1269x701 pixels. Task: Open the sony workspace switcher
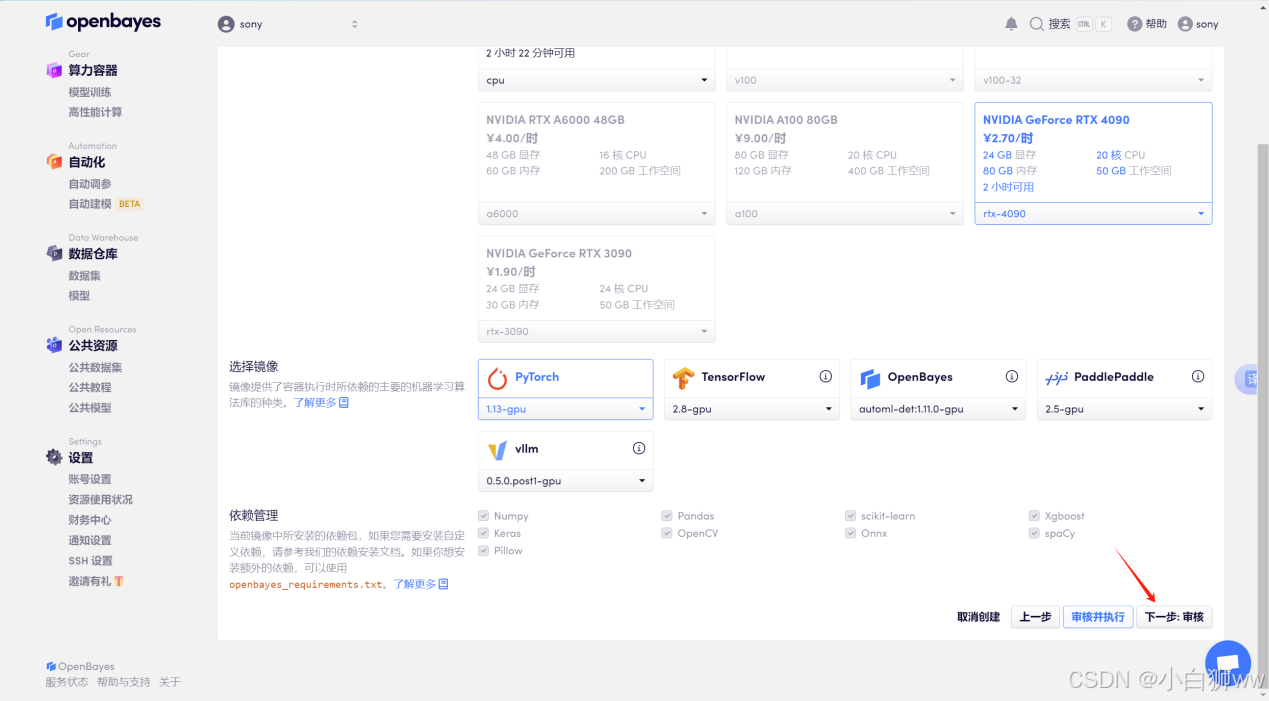pyautogui.click(x=288, y=24)
